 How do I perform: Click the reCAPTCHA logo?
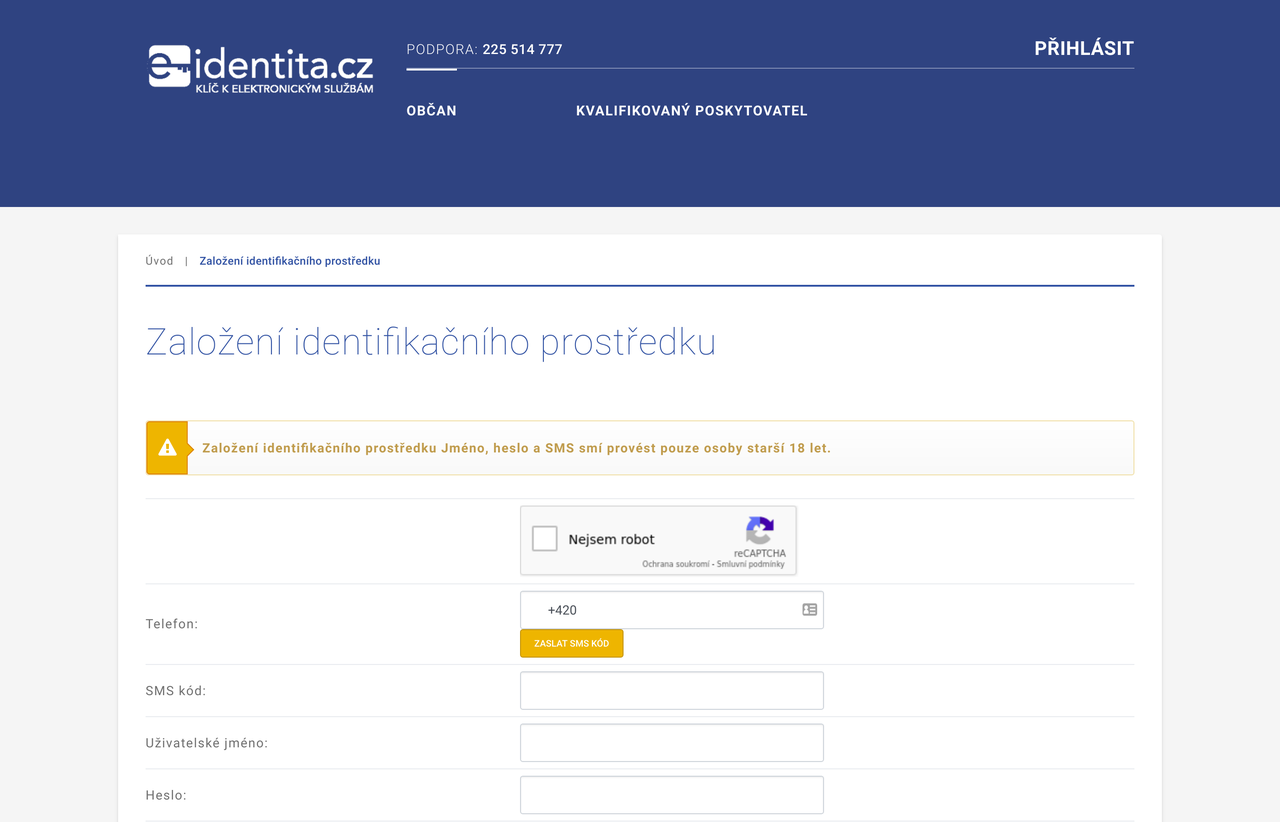tap(760, 531)
